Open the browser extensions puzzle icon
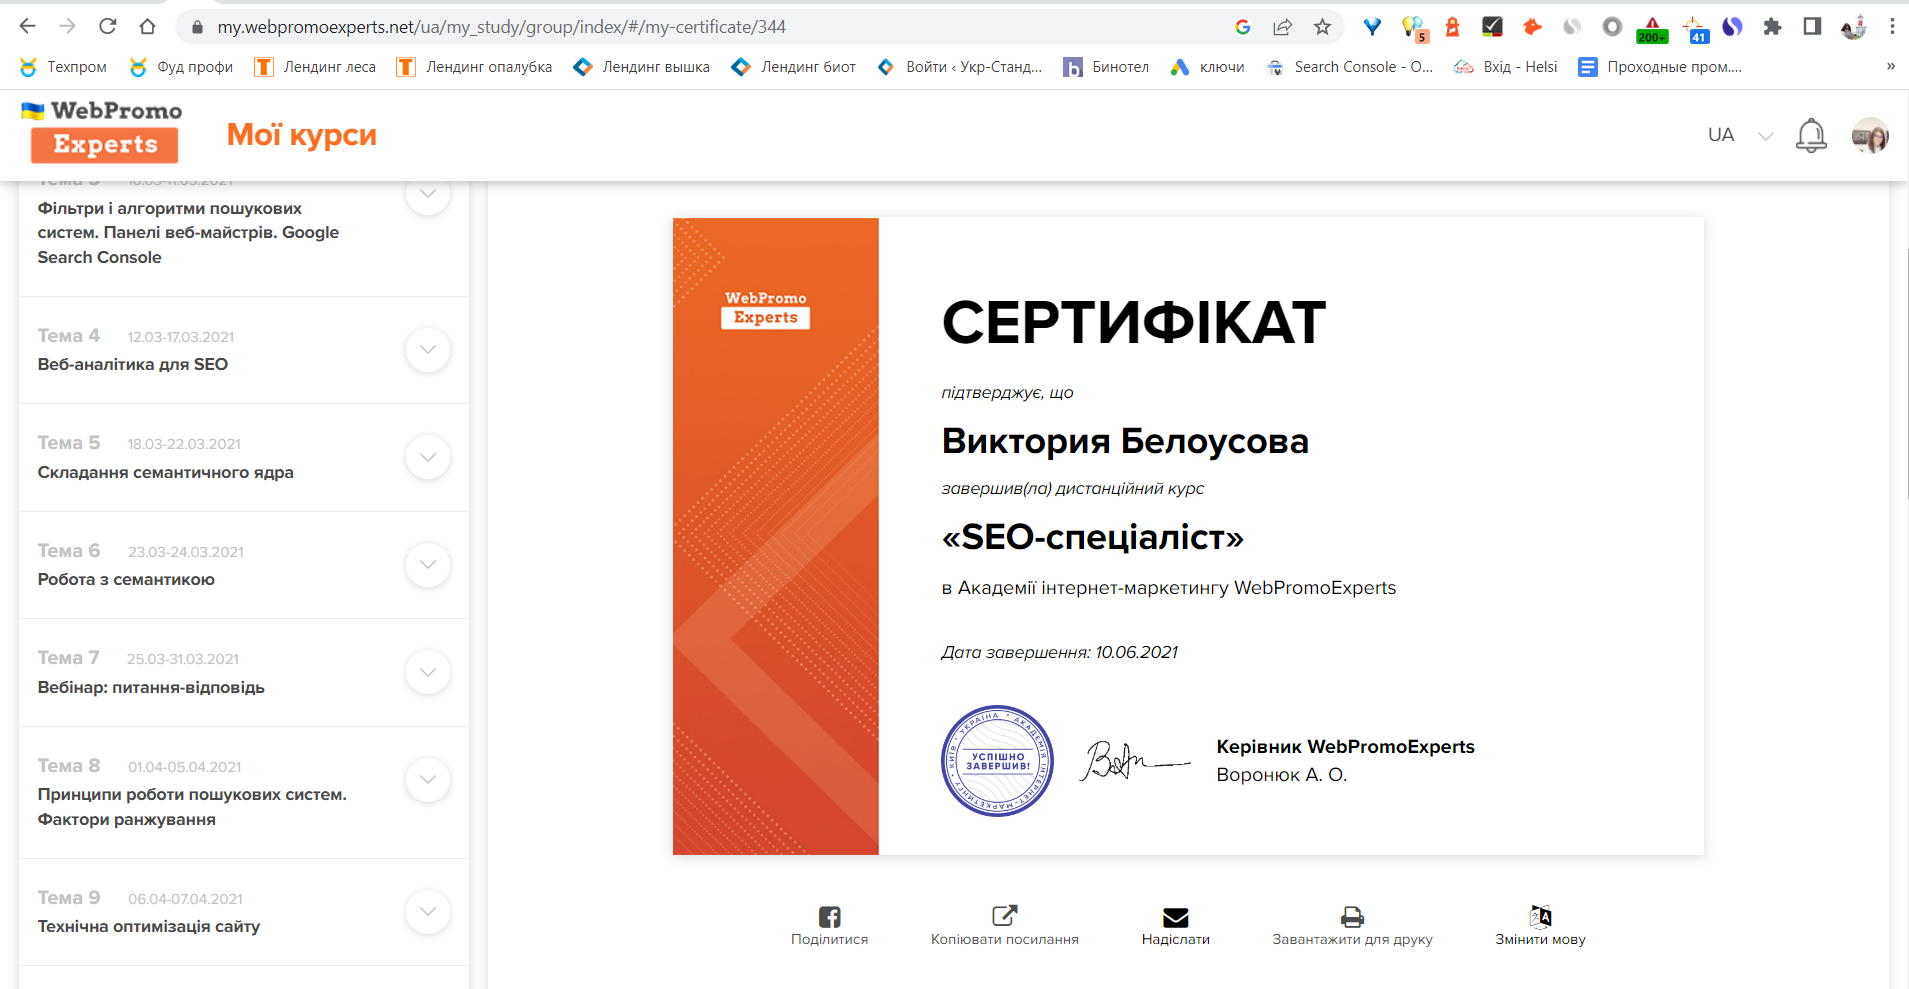The height and width of the screenshot is (989, 1909). 1772,27
